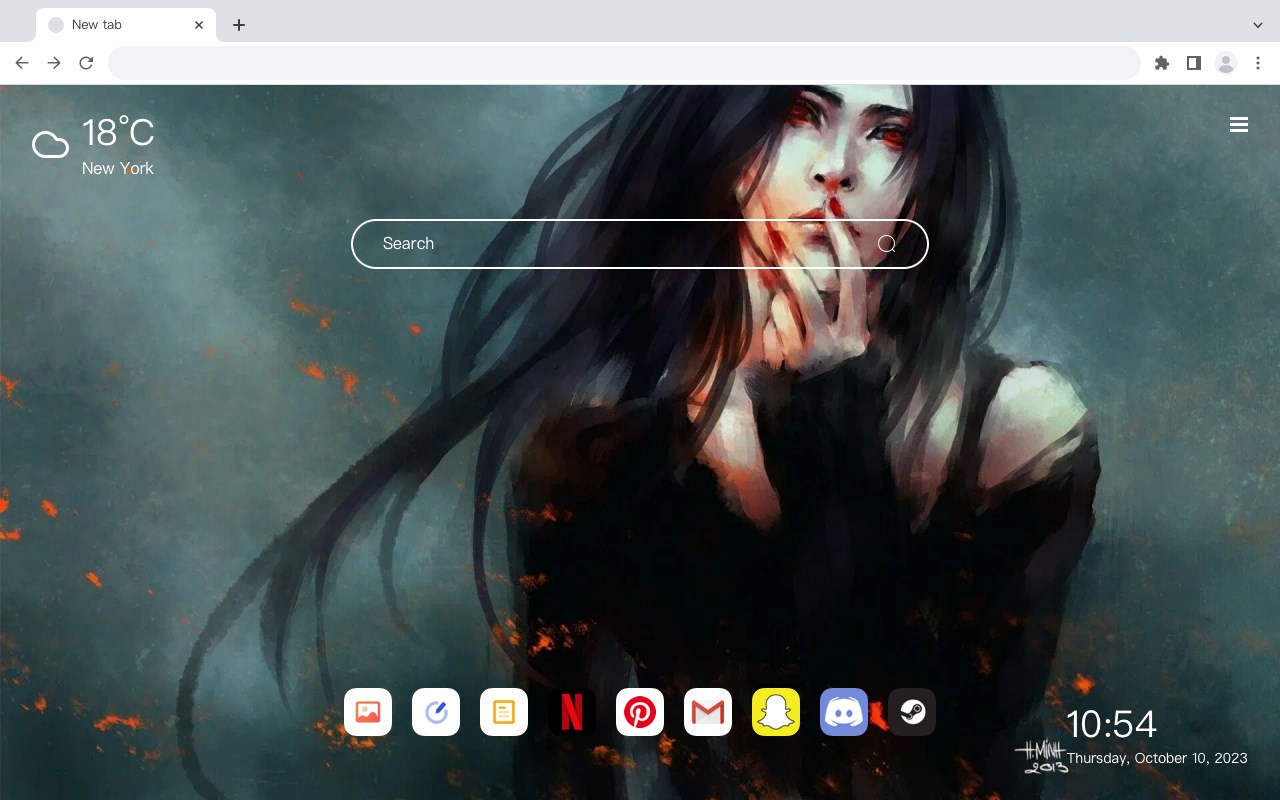
Task: Open the Steam shortcut
Action: coord(912,712)
